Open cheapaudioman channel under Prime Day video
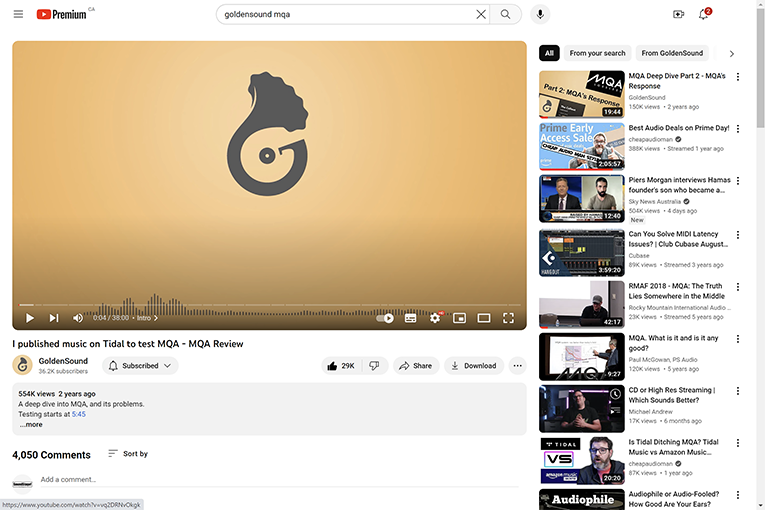This screenshot has width=765, height=510. [x=650, y=139]
